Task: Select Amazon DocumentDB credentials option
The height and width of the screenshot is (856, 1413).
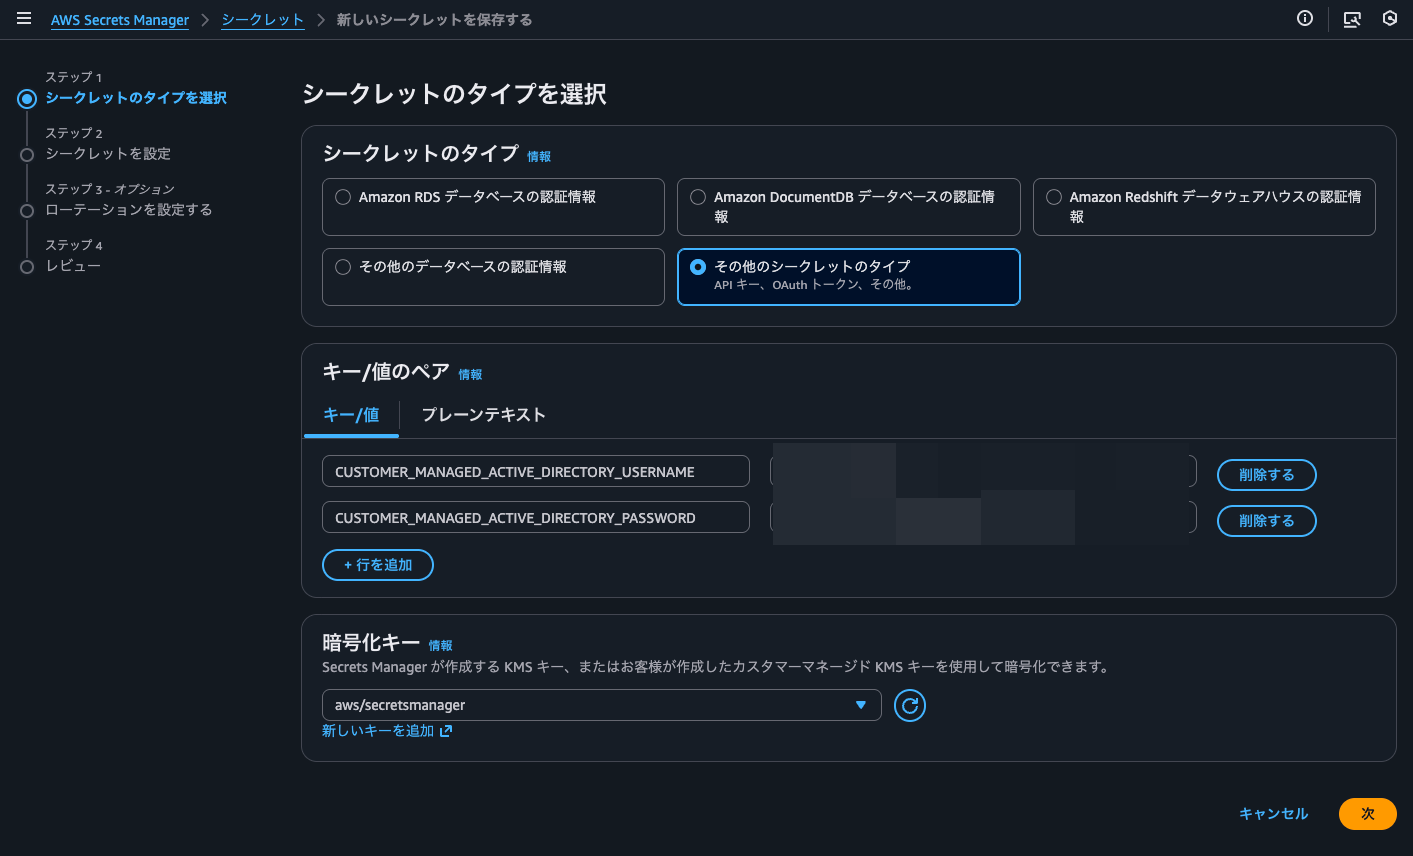Action: pos(697,196)
